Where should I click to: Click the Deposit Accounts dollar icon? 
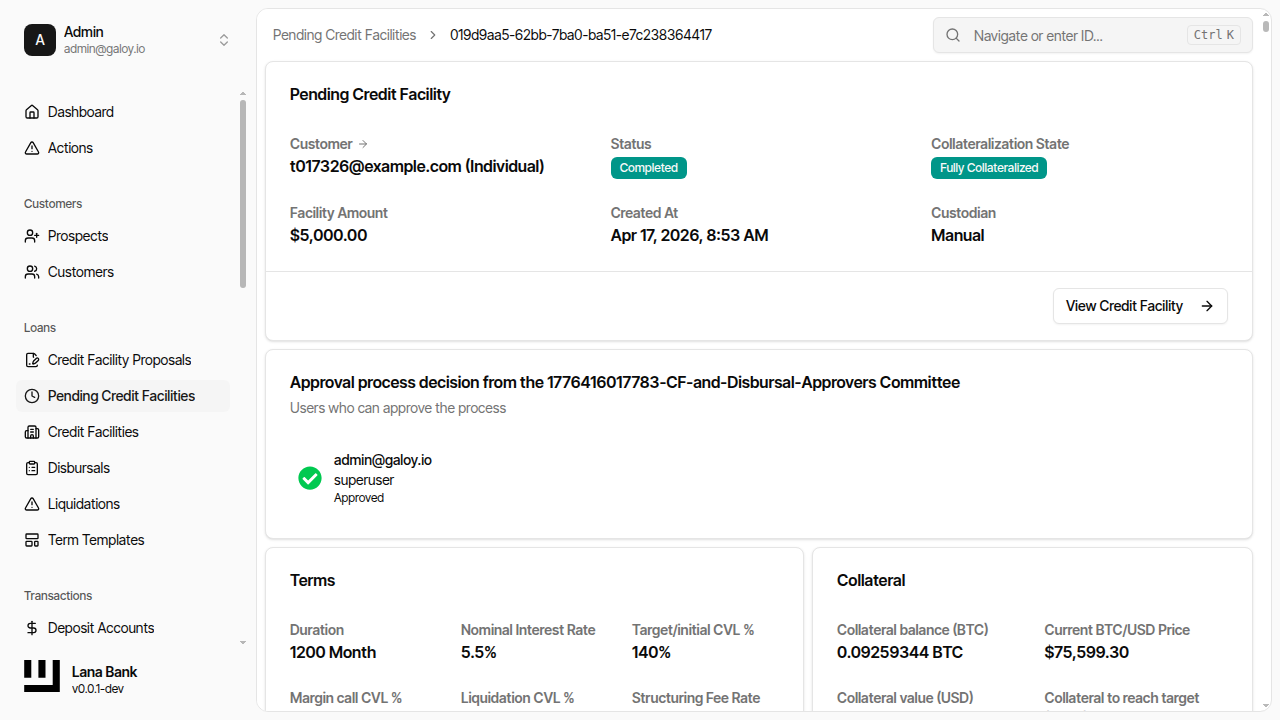(x=32, y=628)
